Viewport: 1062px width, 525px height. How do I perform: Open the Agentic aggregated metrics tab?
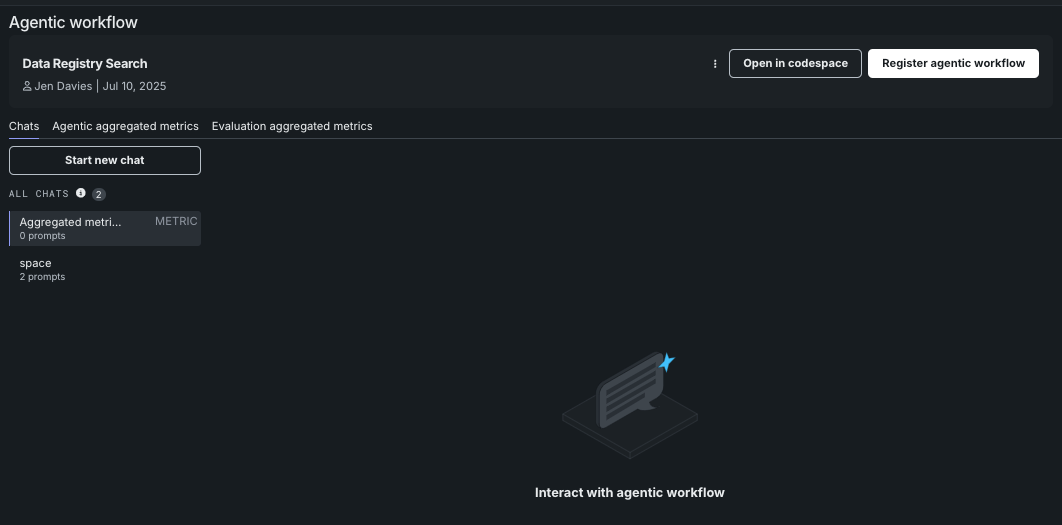click(125, 126)
